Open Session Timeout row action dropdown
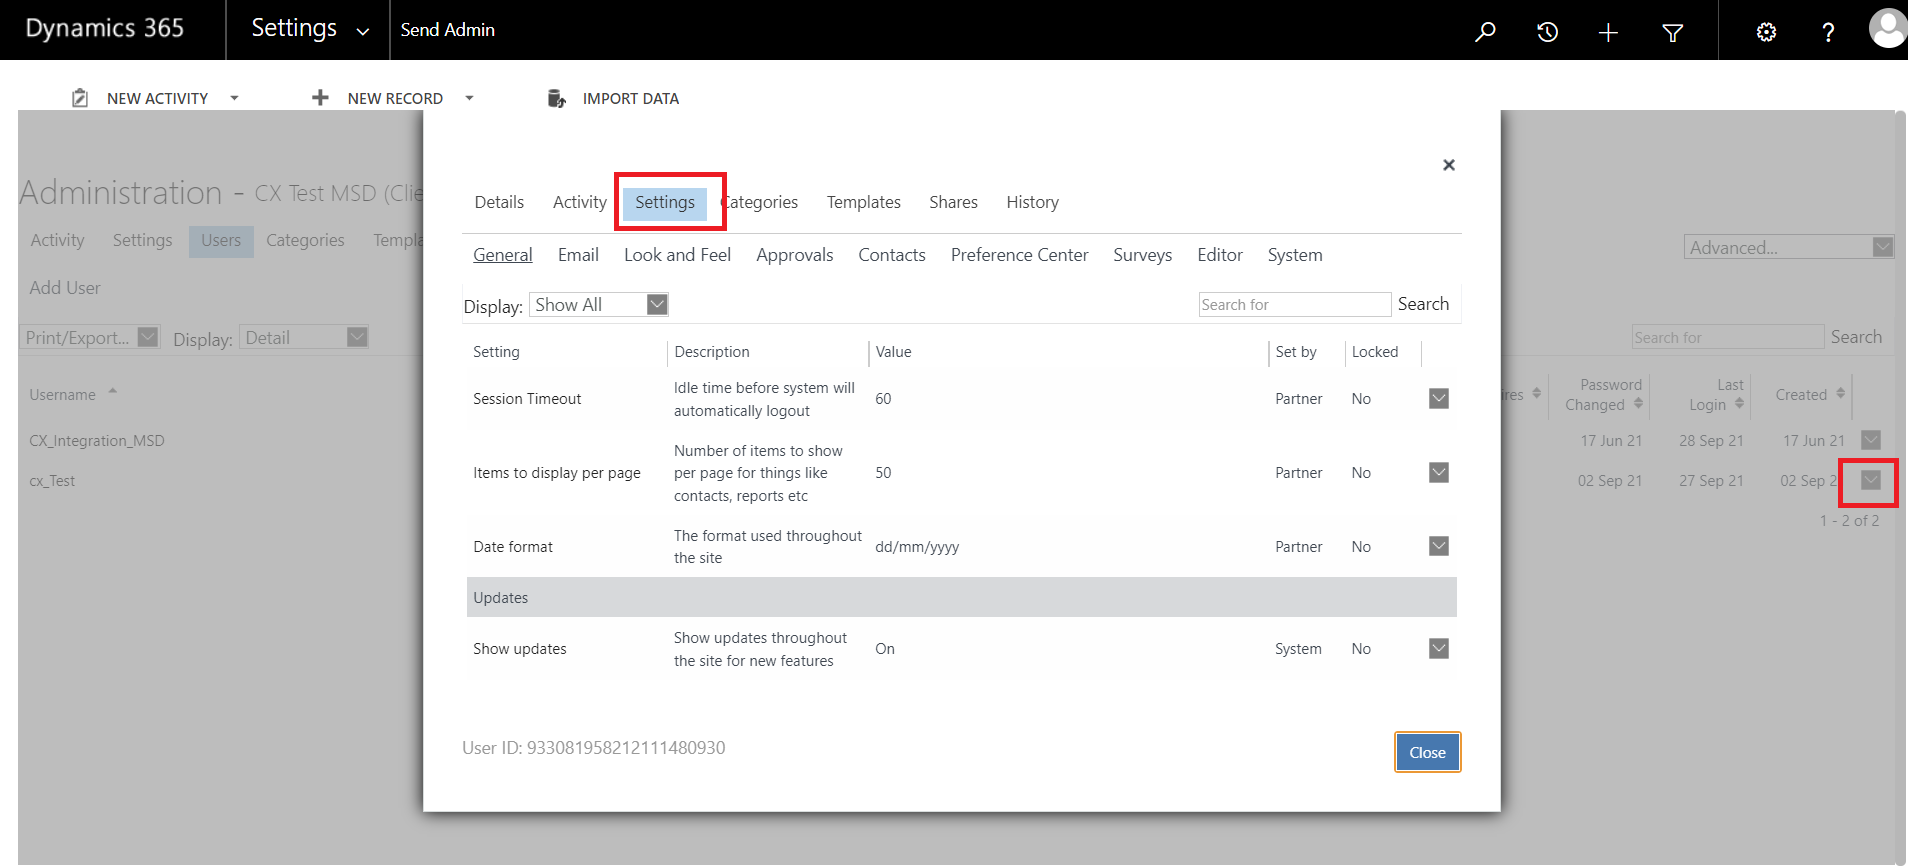 [1439, 398]
